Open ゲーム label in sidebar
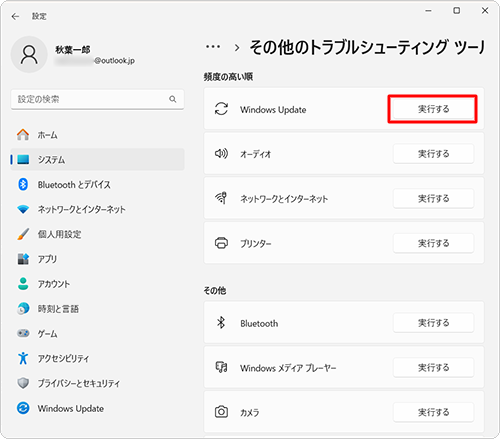The height and width of the screenshot is (439, 500). 47,334
